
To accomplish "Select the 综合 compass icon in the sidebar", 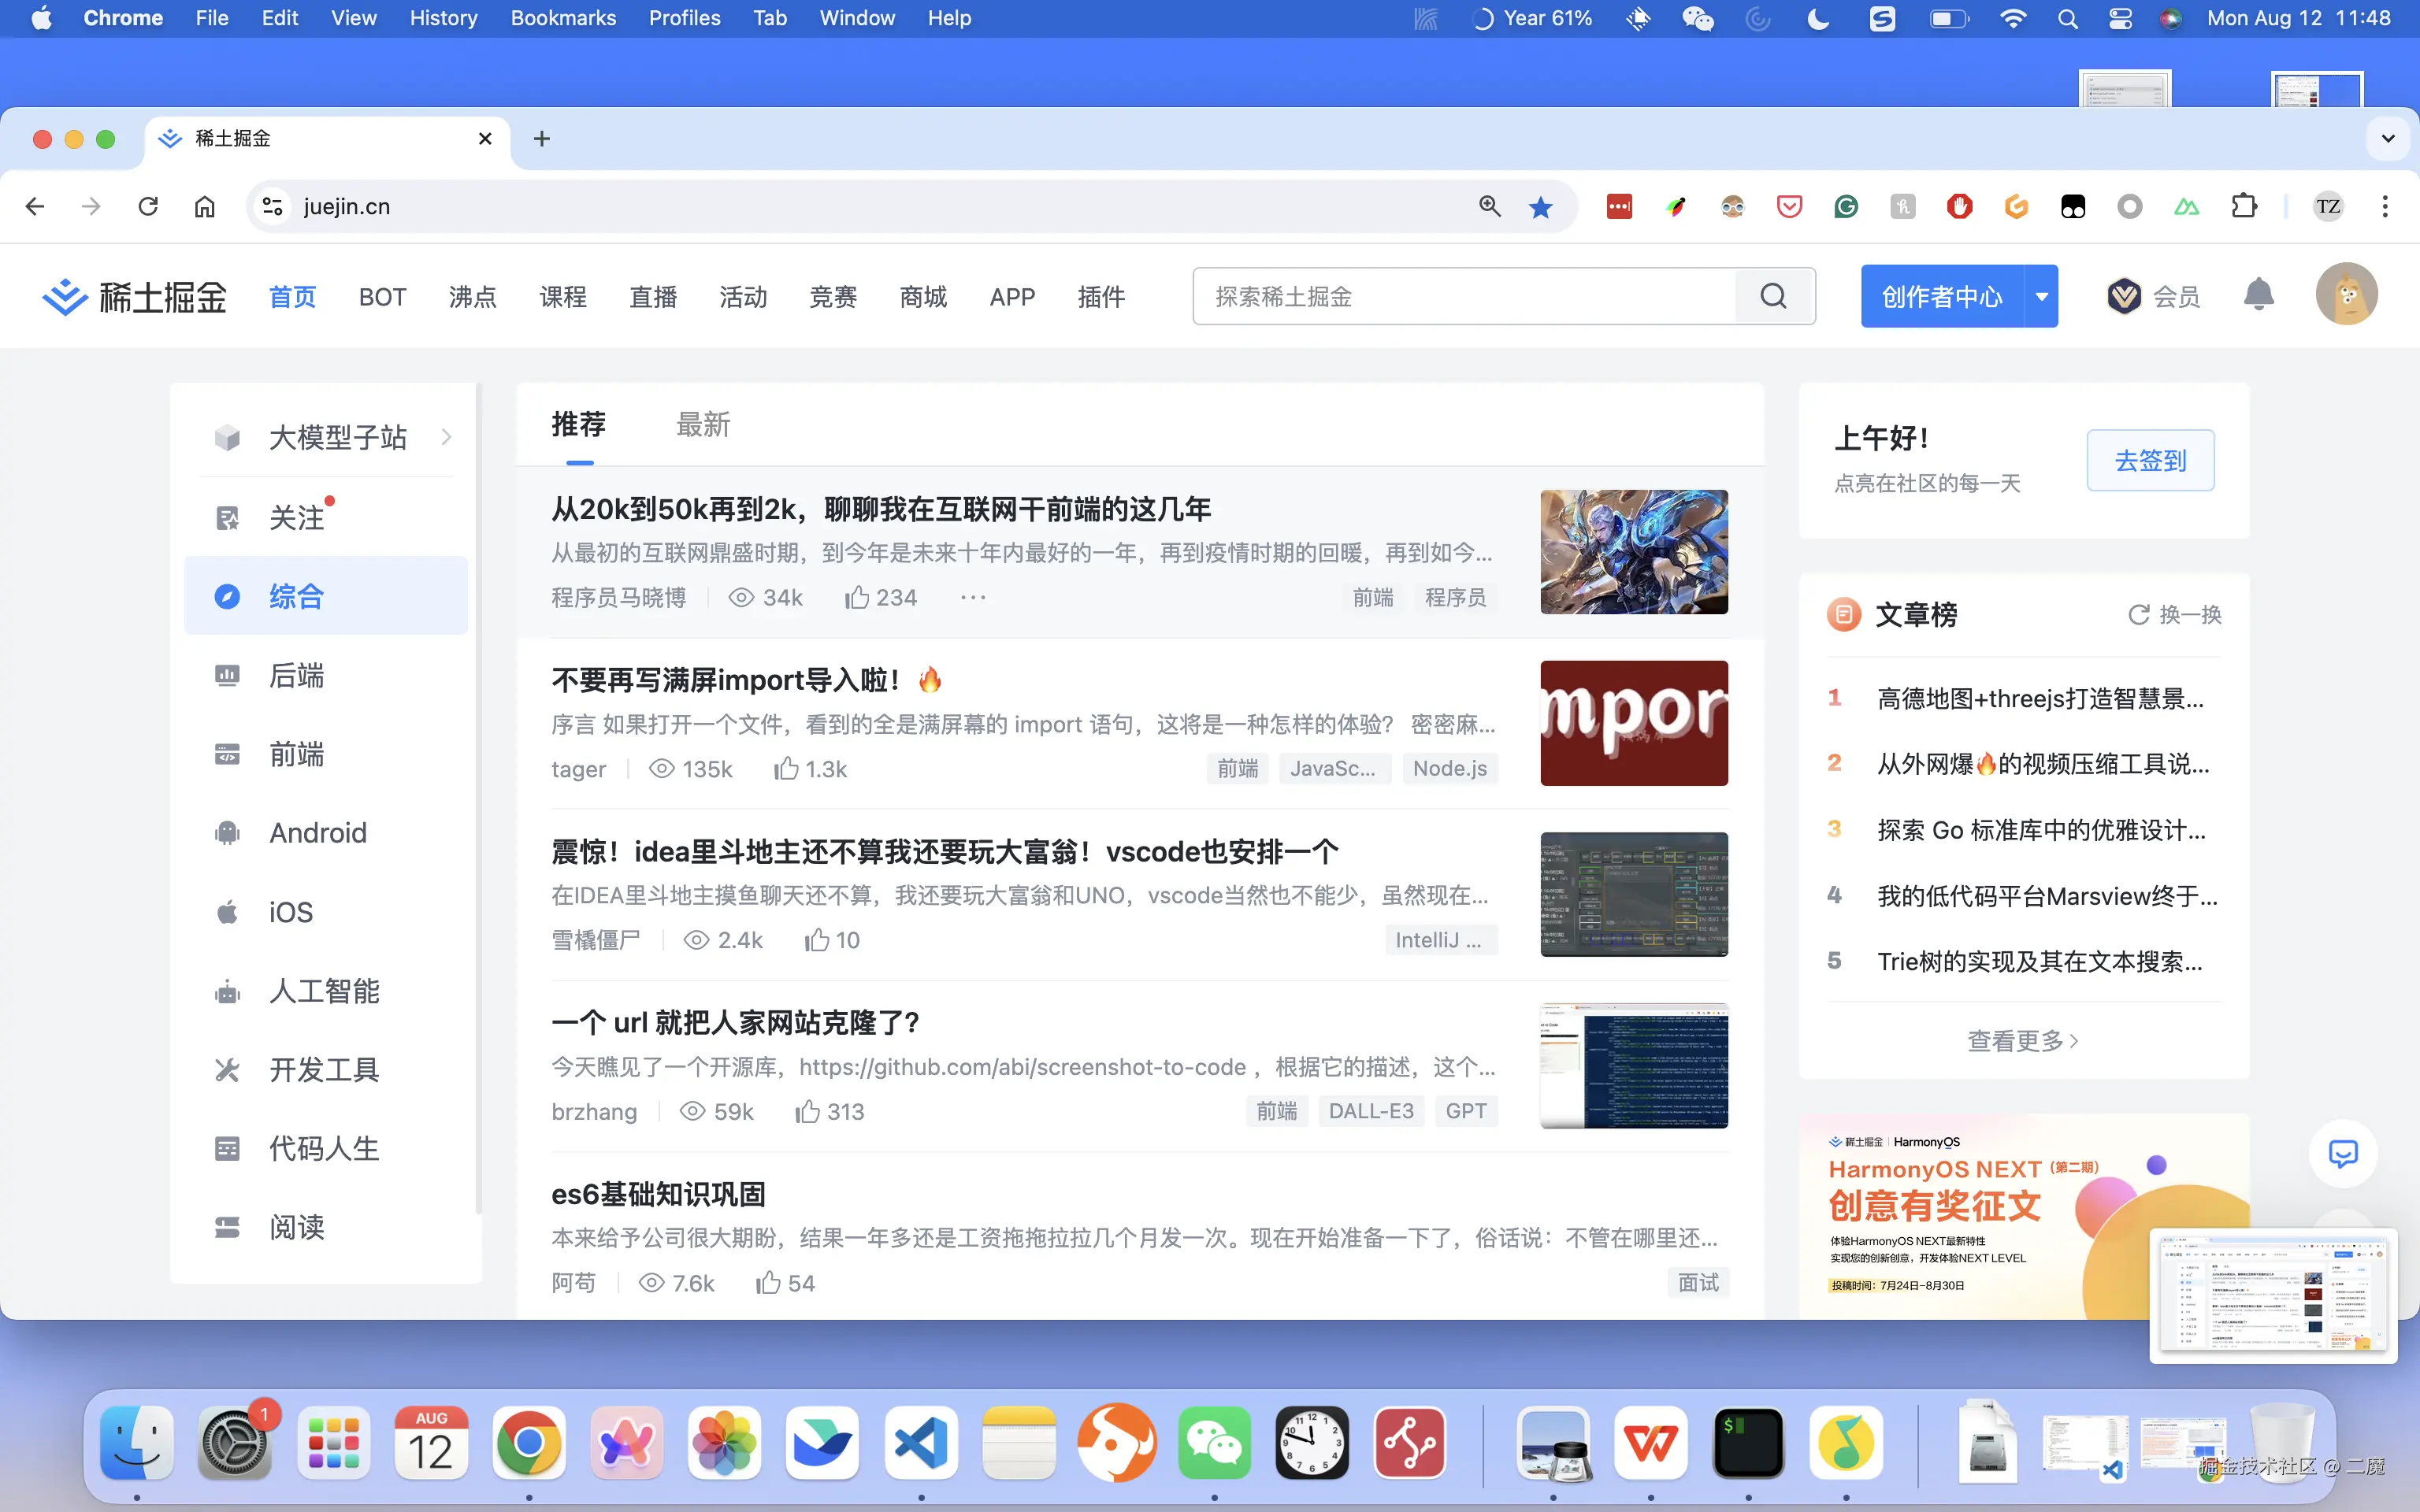I will click(x=228, y=595).
